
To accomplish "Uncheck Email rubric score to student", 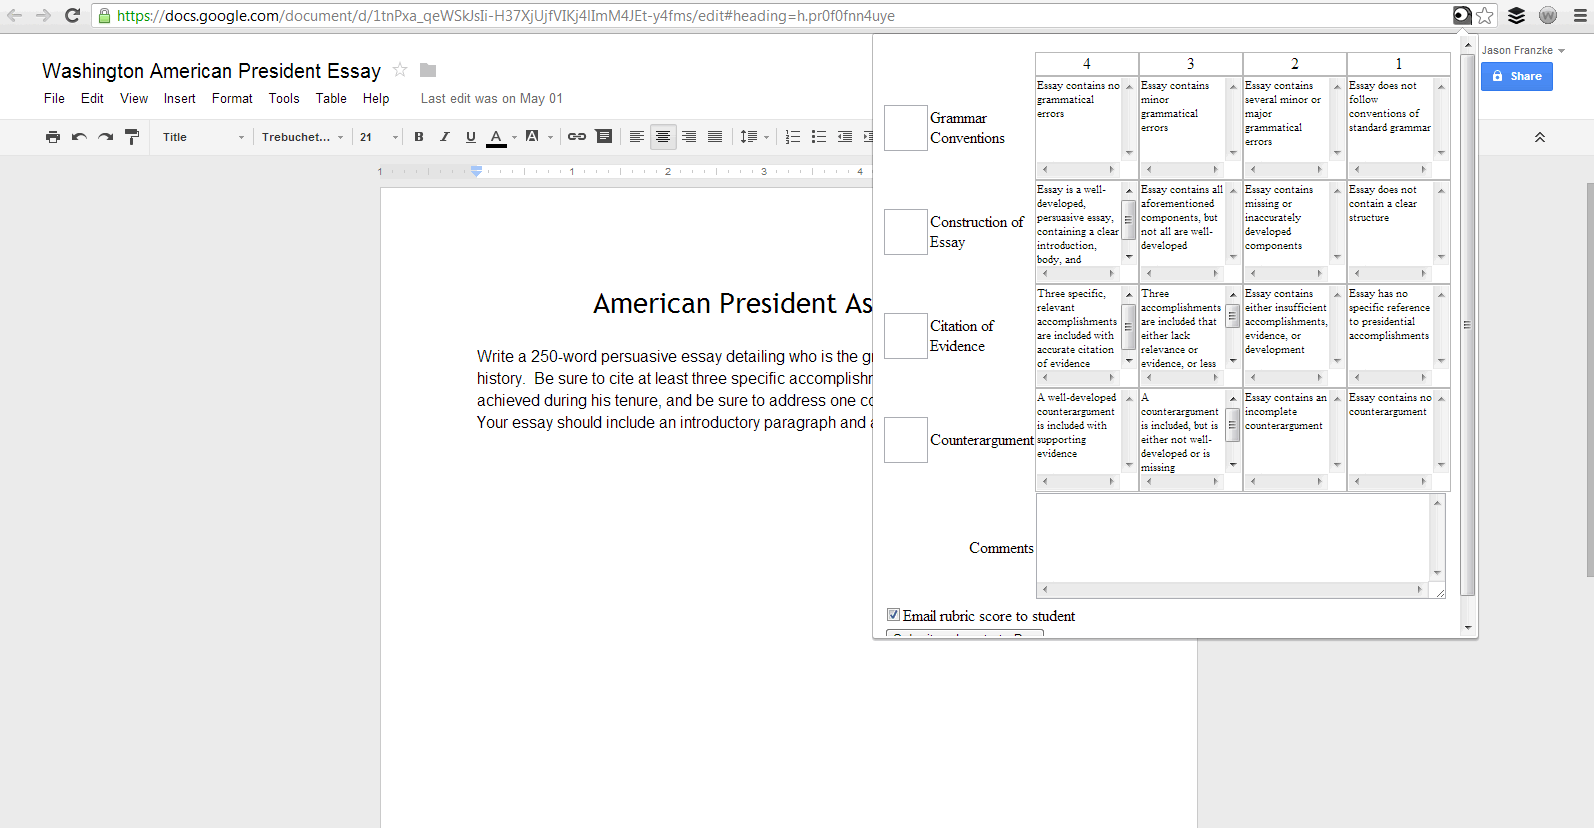I will (893, 615).
